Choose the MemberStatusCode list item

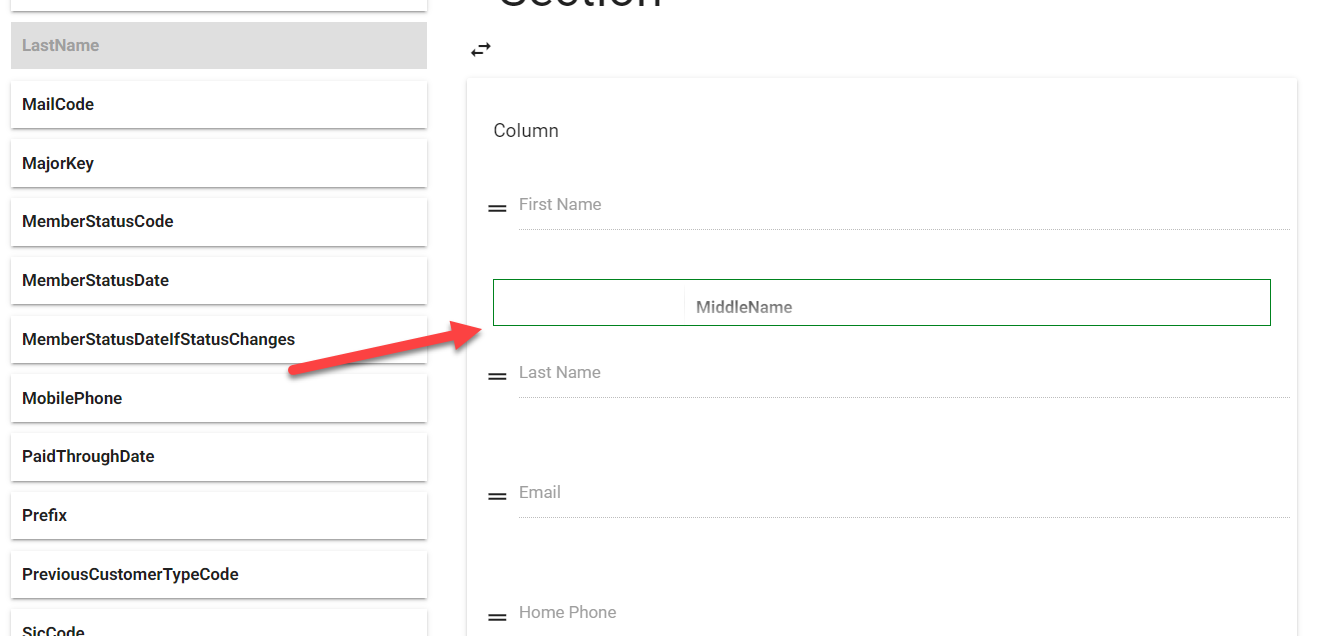(218, 222)
